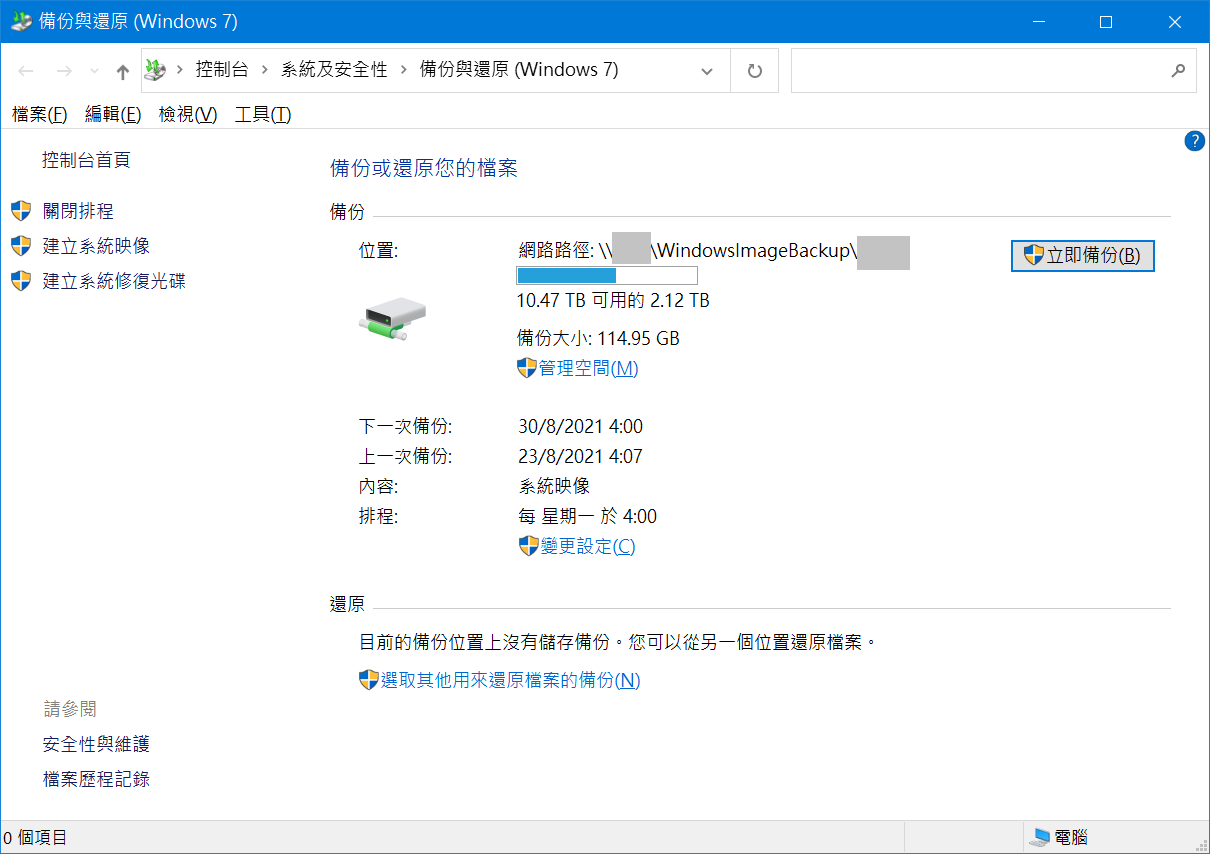The height and width of the screenshot is (854, 1210).
Task: Click next backup time 30/8/2021 4:00
Action: [581, 427]
